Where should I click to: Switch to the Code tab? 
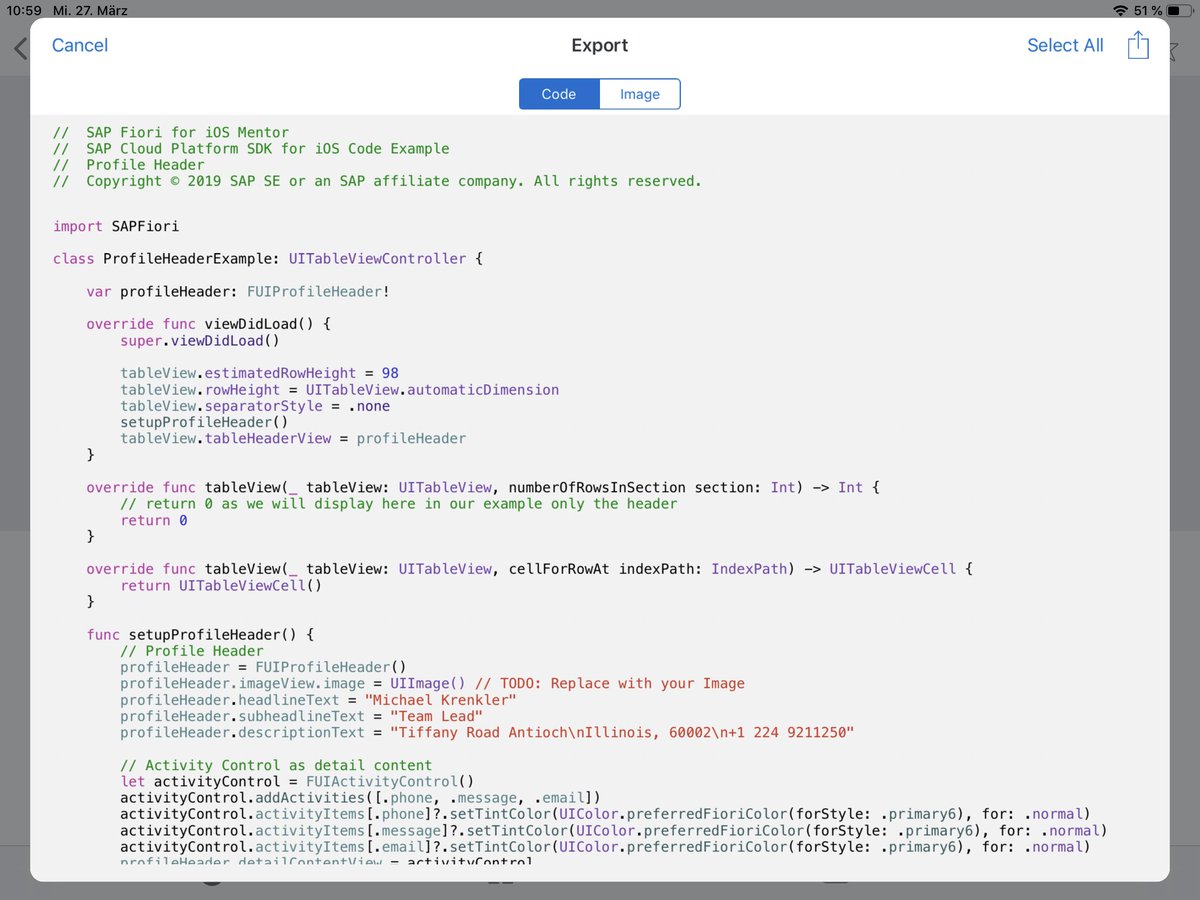(x=559, y=94)
